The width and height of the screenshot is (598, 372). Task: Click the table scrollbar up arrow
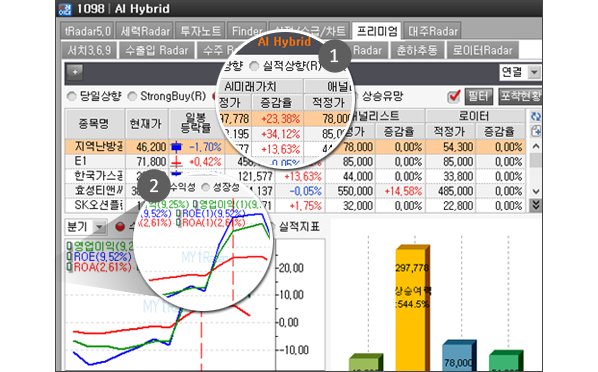point(536,147)
